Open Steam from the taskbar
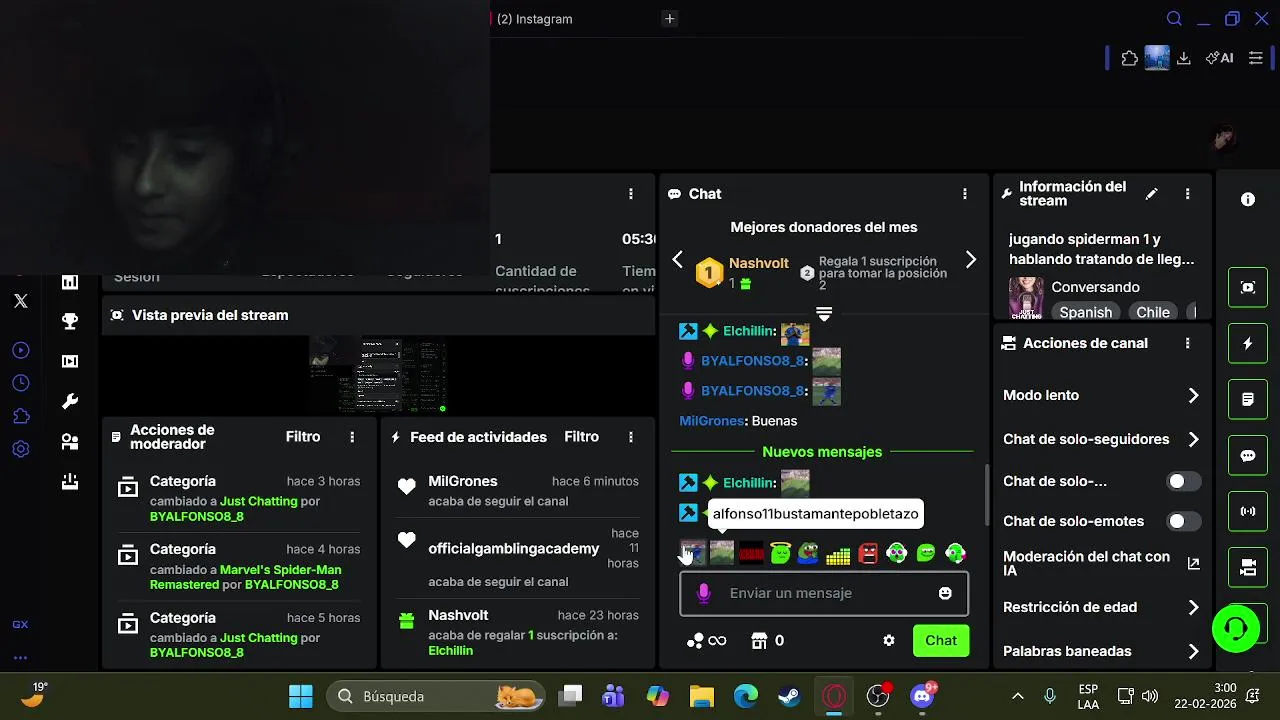The image size is (1280, 720). coord(790,696)
